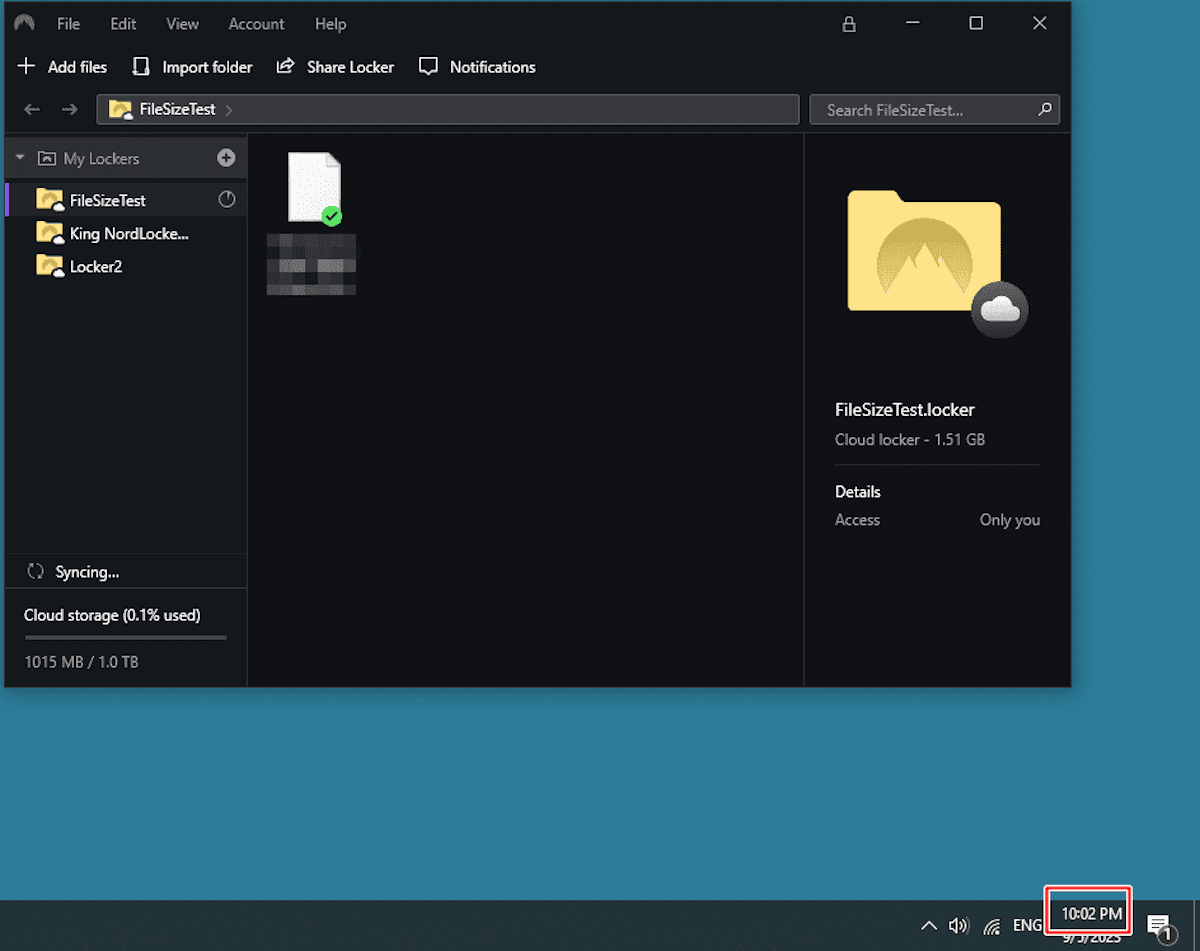Click the Cloud storage usage bar
Viewport: 1200px width, 951px height.
pos(125,637)
